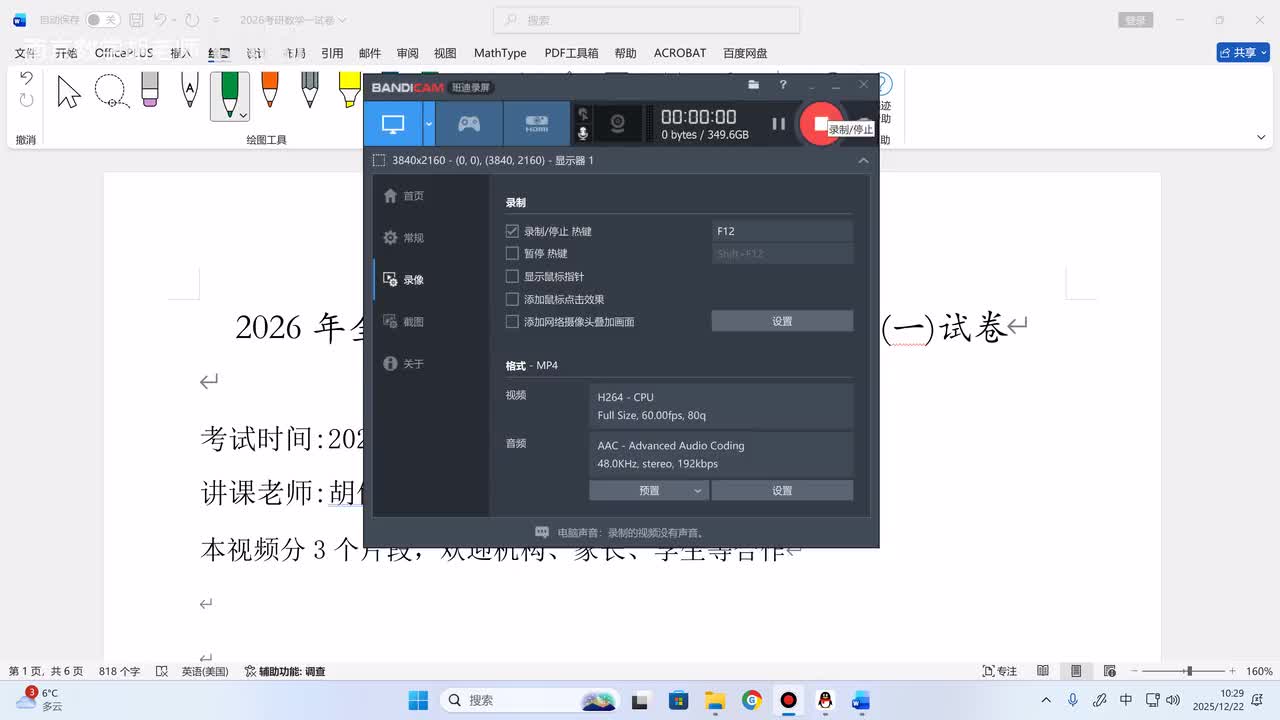Click Word zoom slider handle

coord(1188,671)
